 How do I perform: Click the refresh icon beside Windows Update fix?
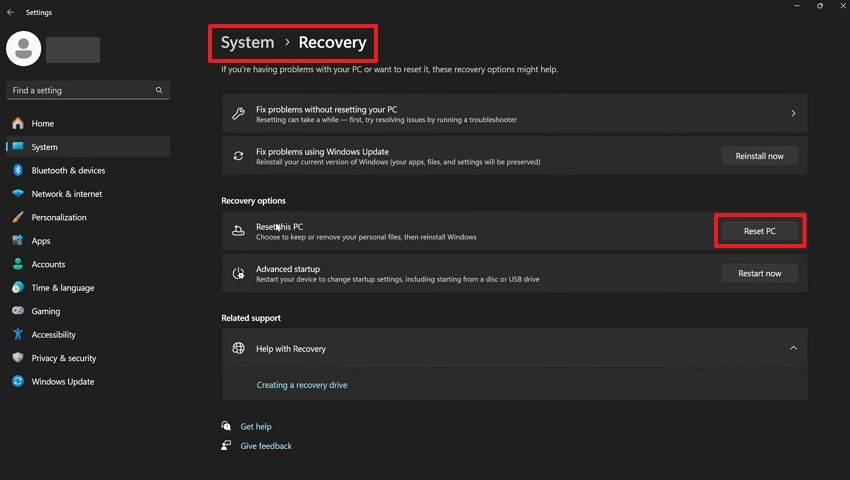click(239, 156)
